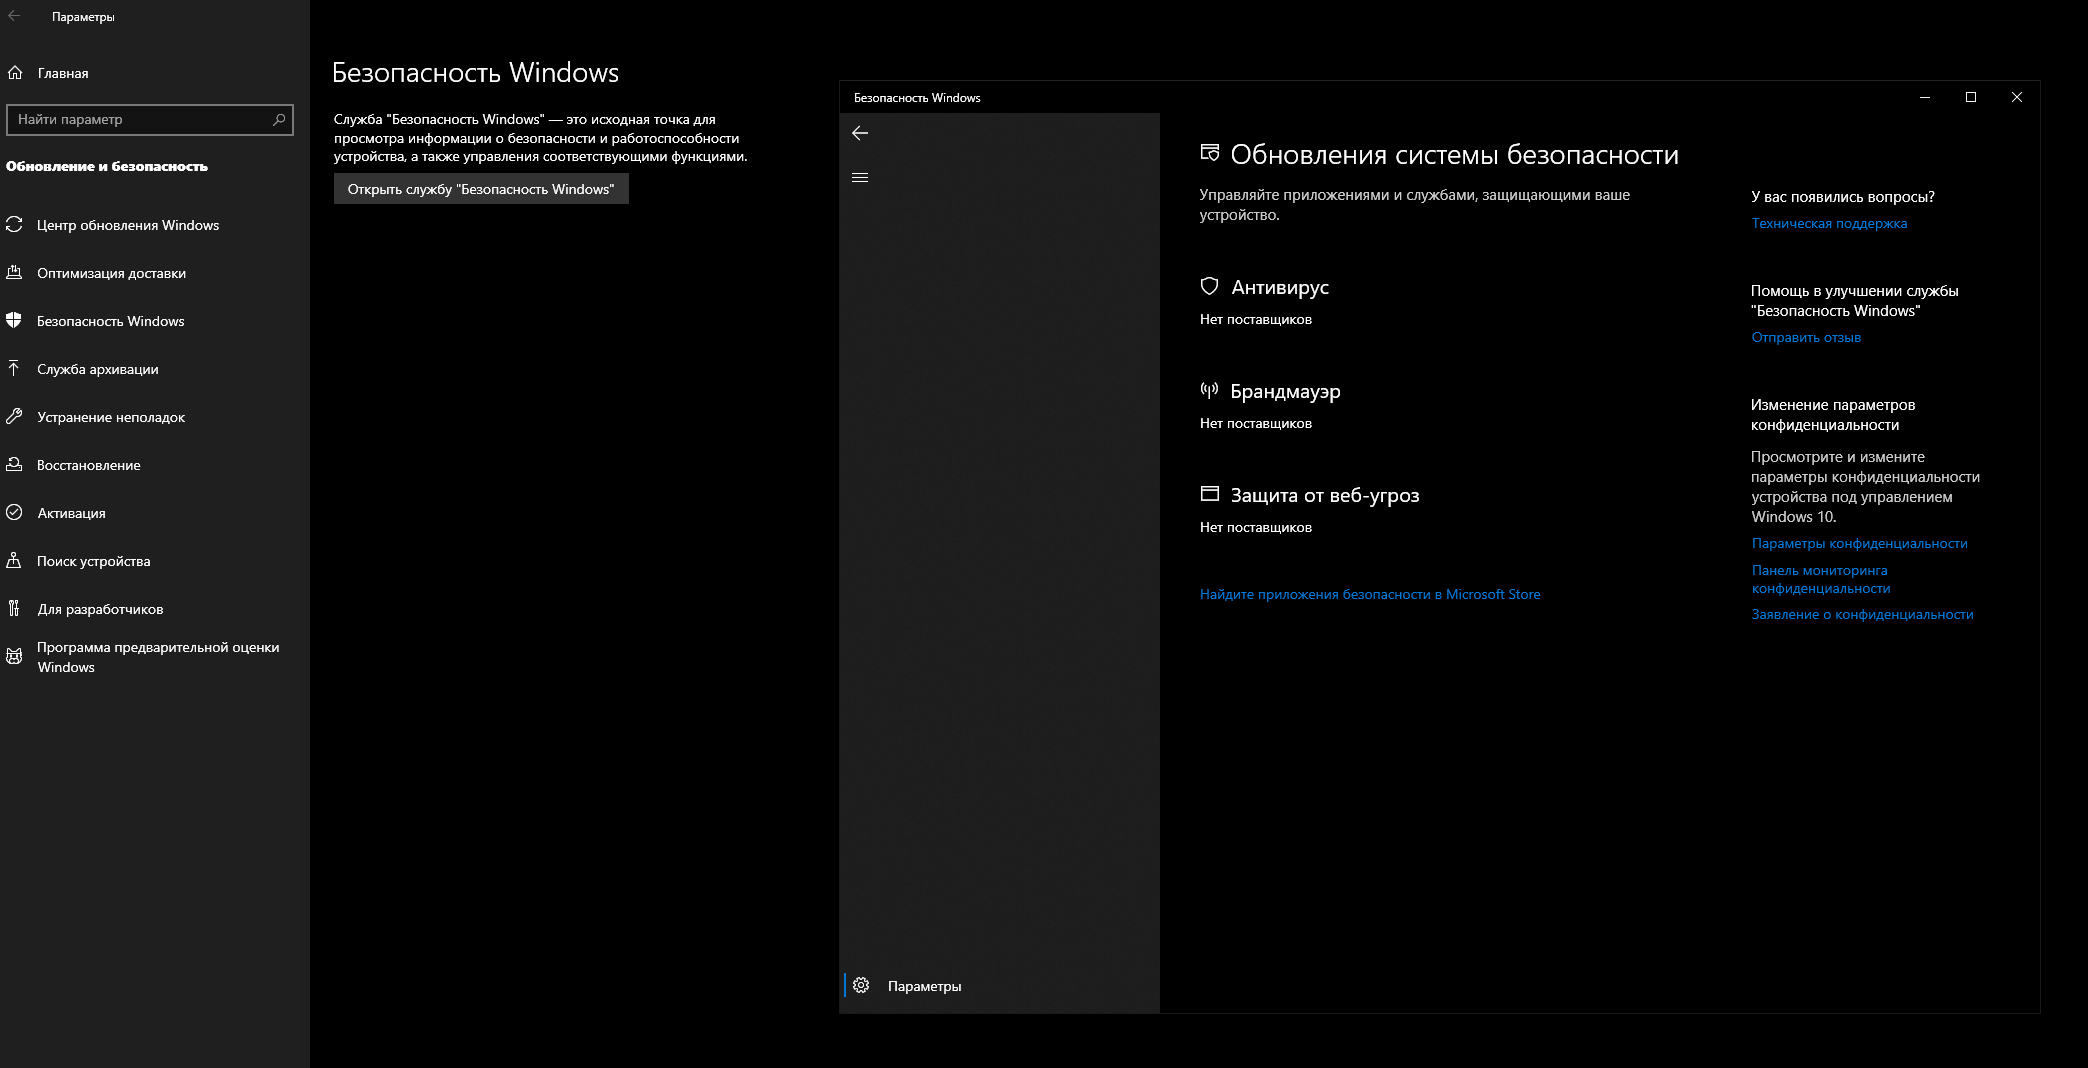Click Обновление и безопасность section title
Viewport: 2088px width, 1068px height.
point(107,167)
